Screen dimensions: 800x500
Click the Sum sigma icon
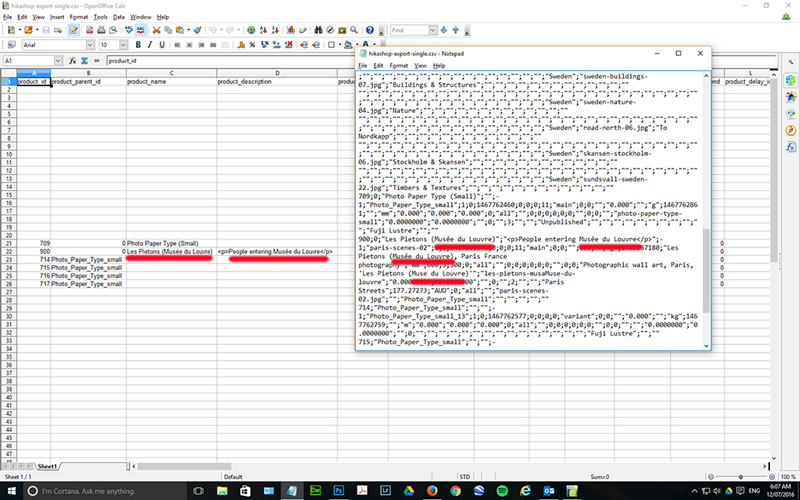click(84, 61)
